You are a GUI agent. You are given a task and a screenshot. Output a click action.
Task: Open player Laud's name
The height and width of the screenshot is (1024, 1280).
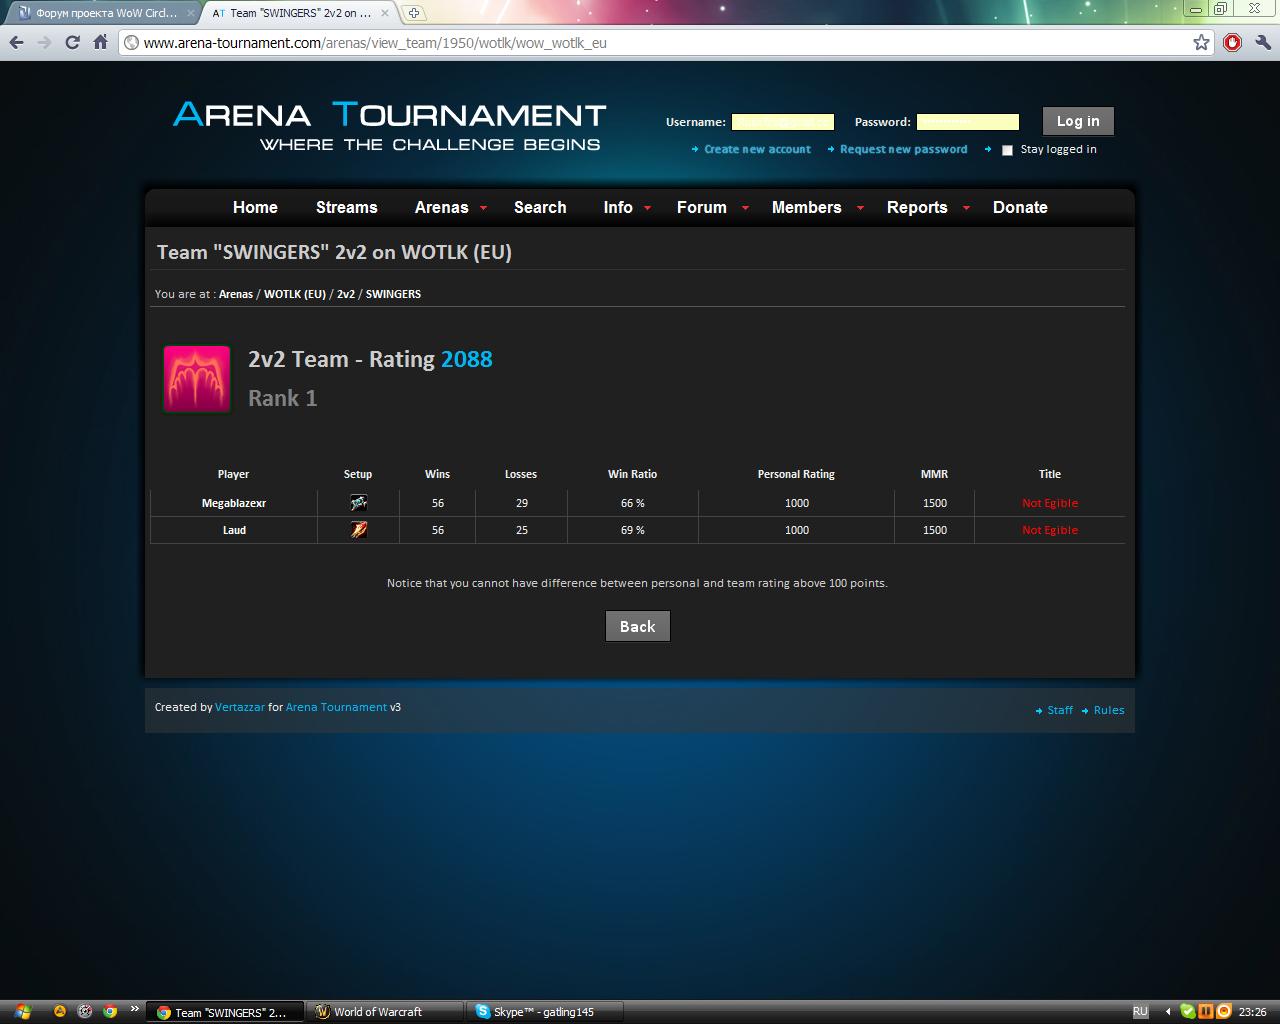pos(234,530)
